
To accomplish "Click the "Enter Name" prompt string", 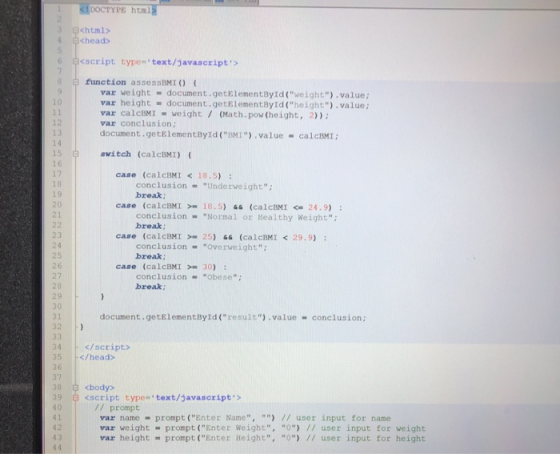I will click(220, 418).
